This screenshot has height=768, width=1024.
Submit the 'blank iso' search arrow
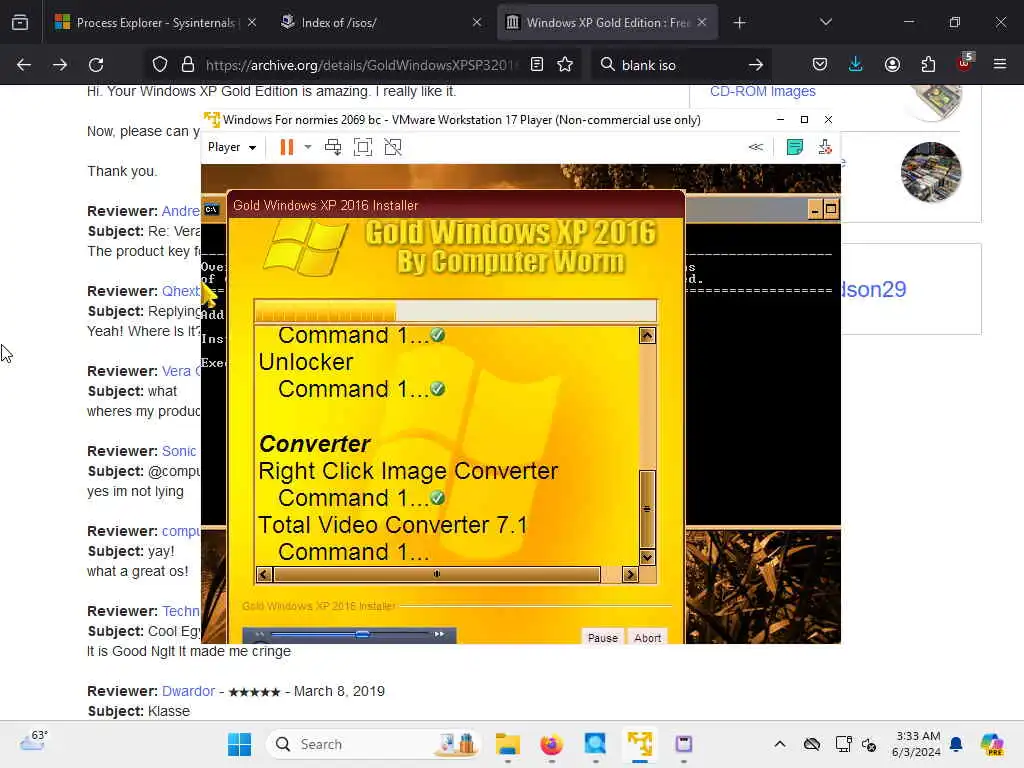click(x=756, y=65)
